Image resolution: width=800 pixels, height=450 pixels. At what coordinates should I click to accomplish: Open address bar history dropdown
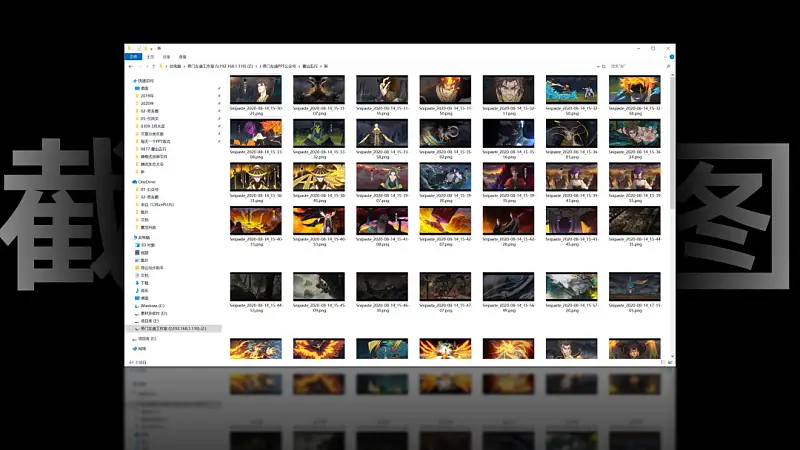click(598, 66)
